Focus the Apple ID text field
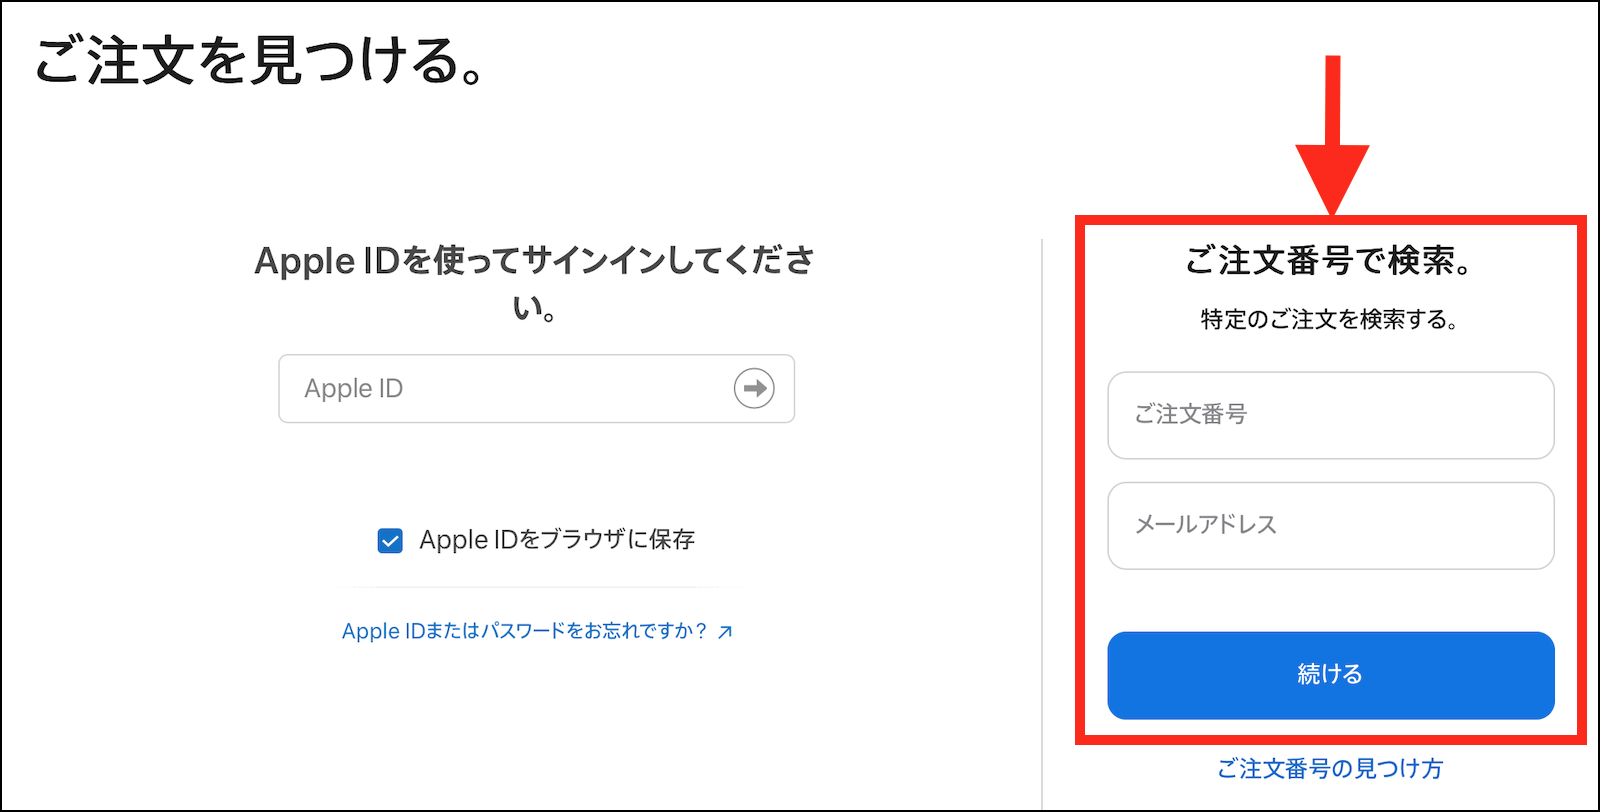The width and height of the screenshot is (1600, 812). tap(537, 388)
